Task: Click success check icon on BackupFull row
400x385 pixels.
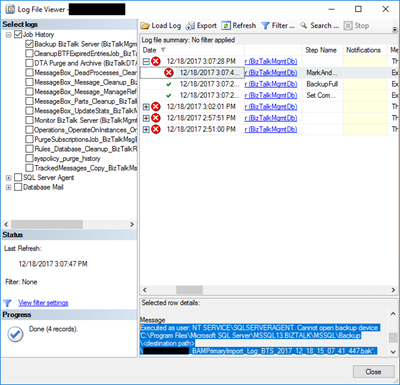Action: click(x=169, y=84)
